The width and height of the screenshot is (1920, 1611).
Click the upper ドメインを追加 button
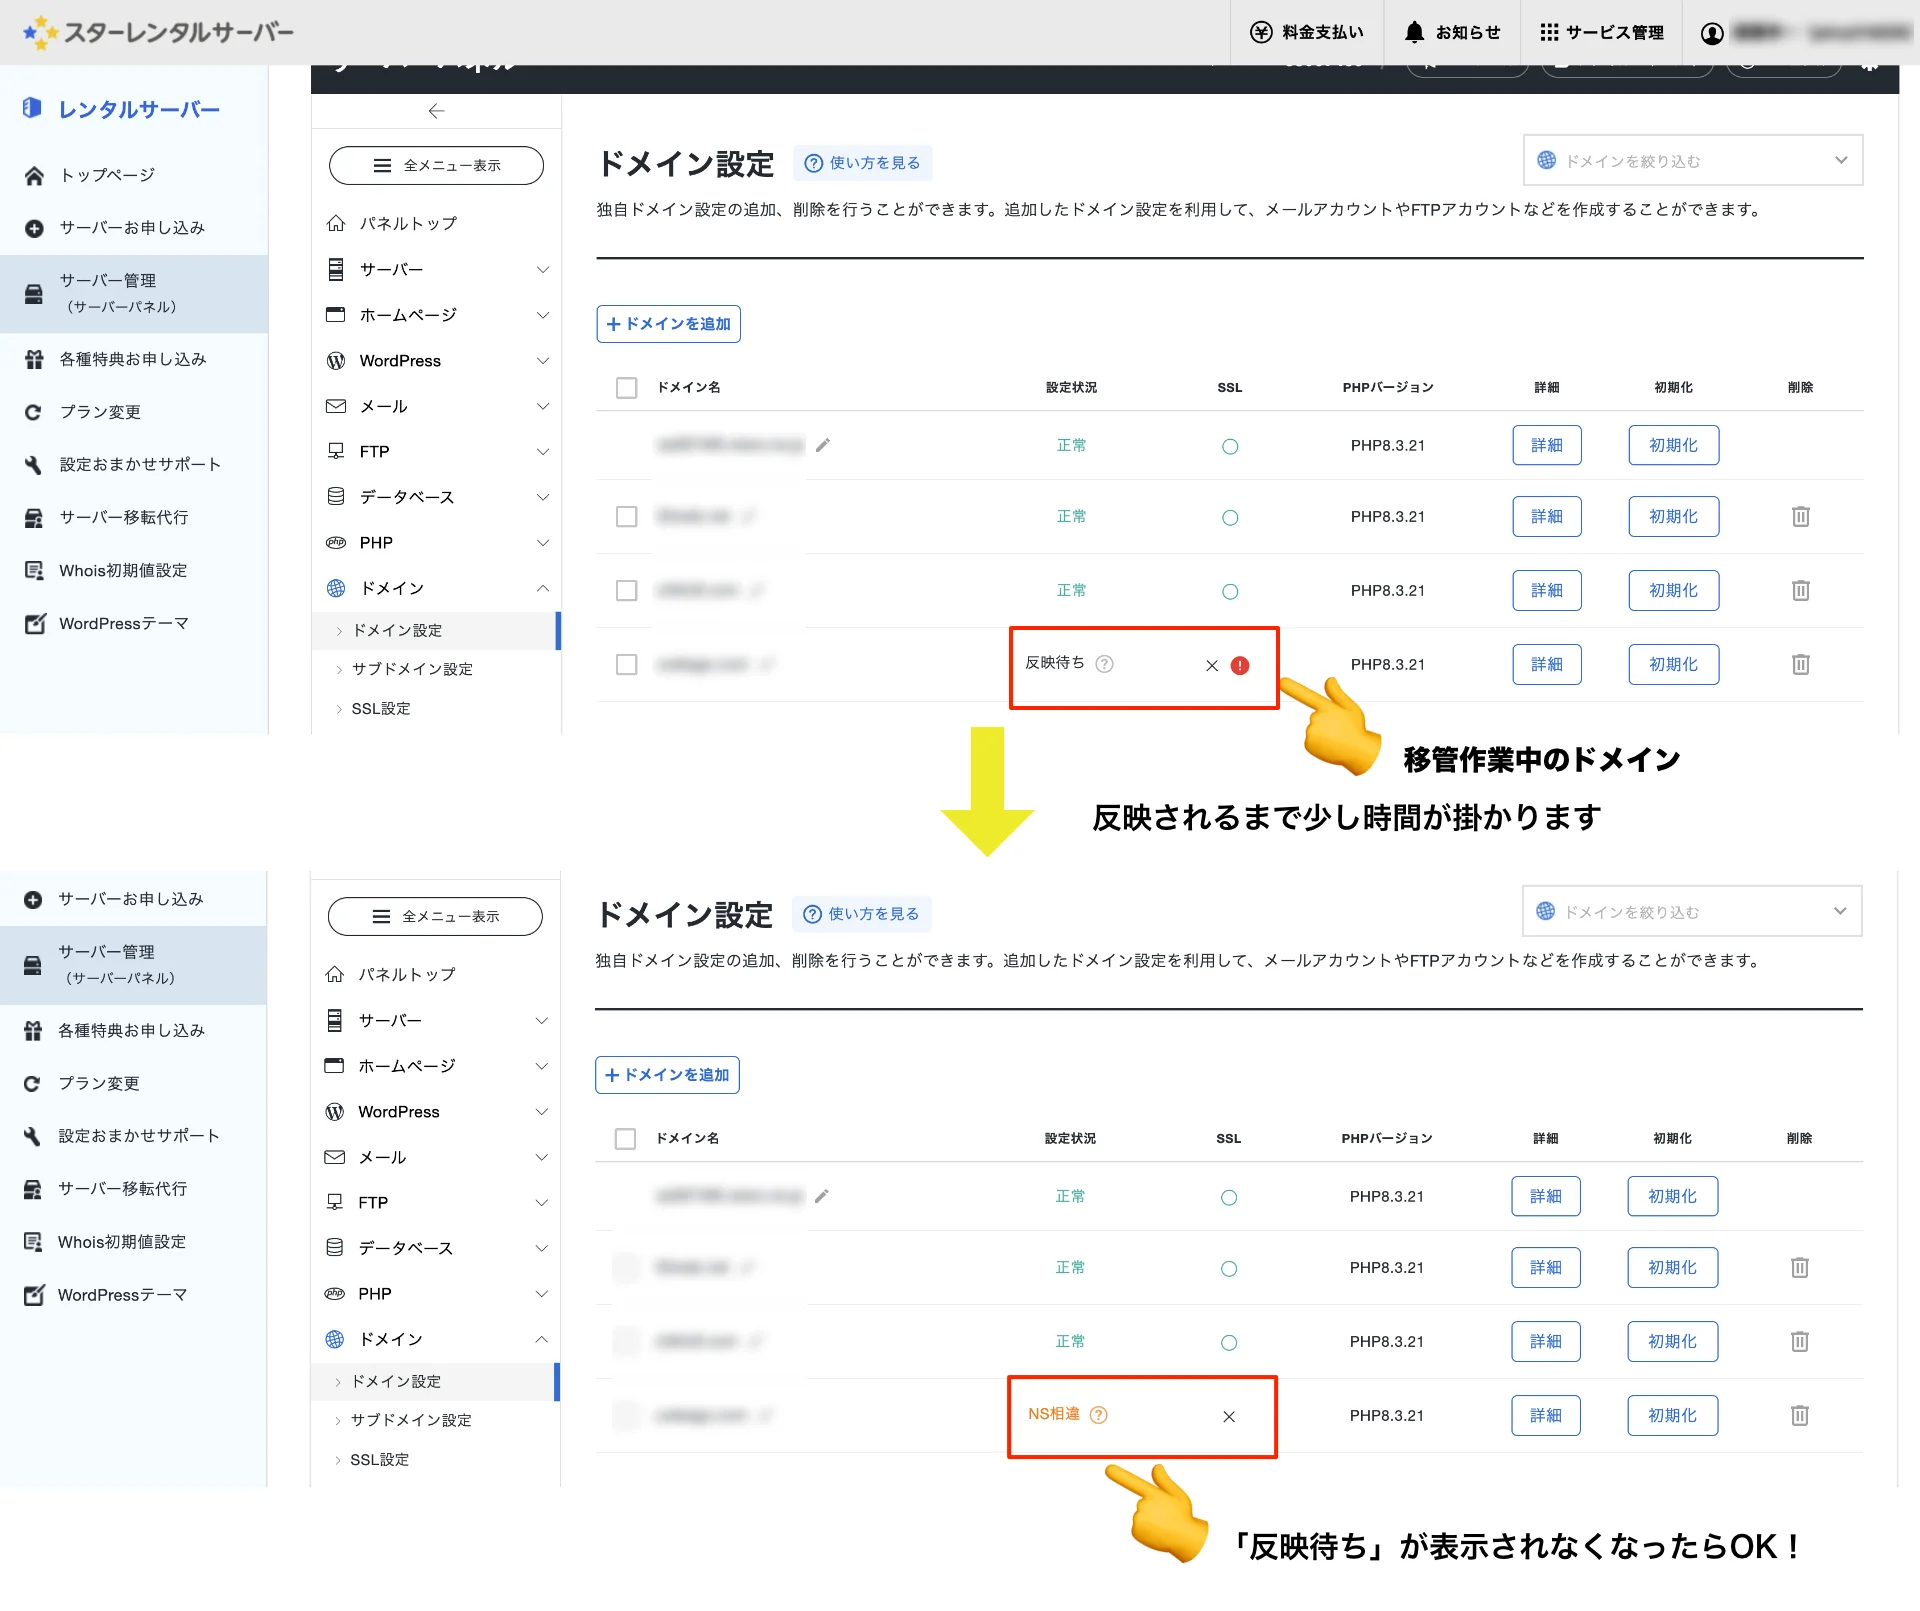(x=668, y=324)
